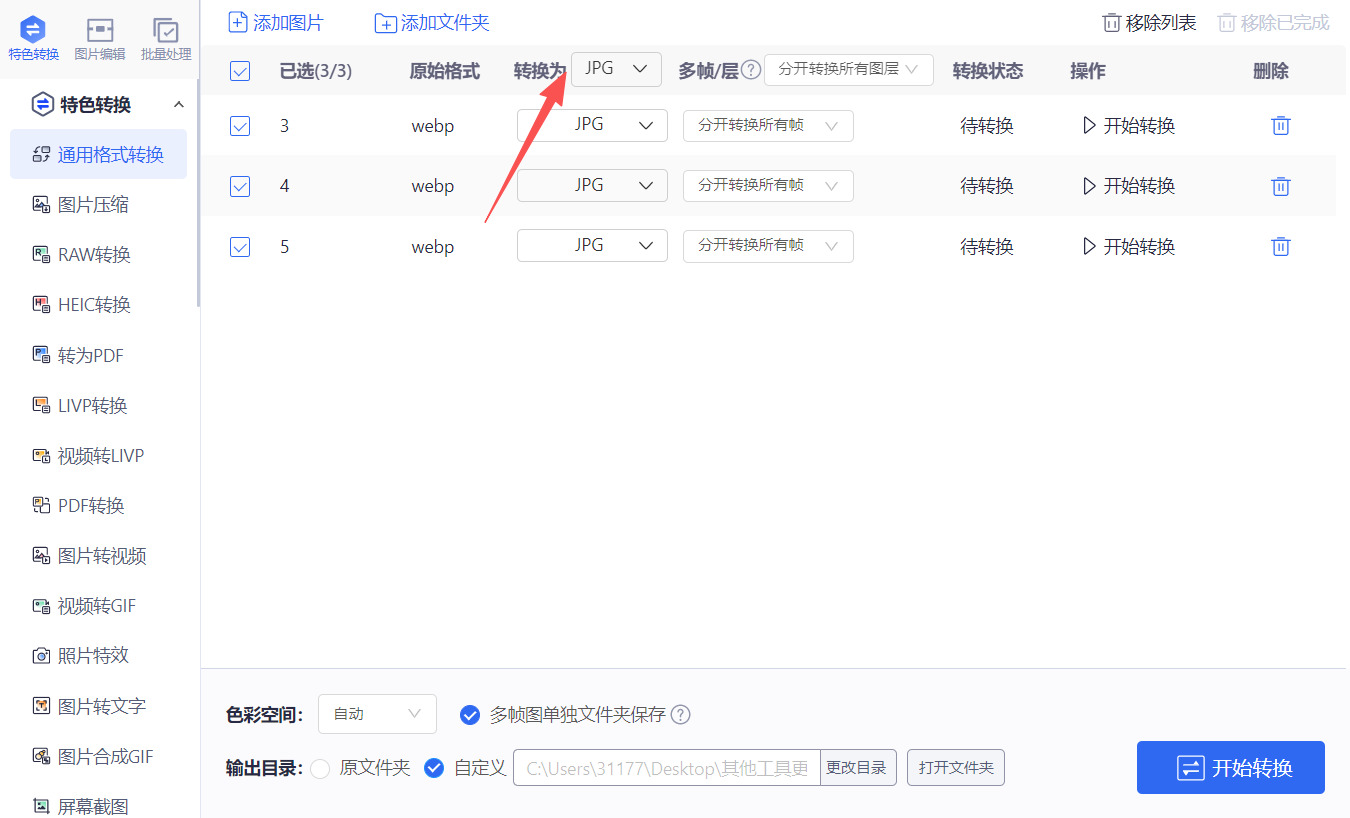1350x818 pixels.
Task: Open the header 转换为 JPG dropdown
Action: tap(616, 69)
